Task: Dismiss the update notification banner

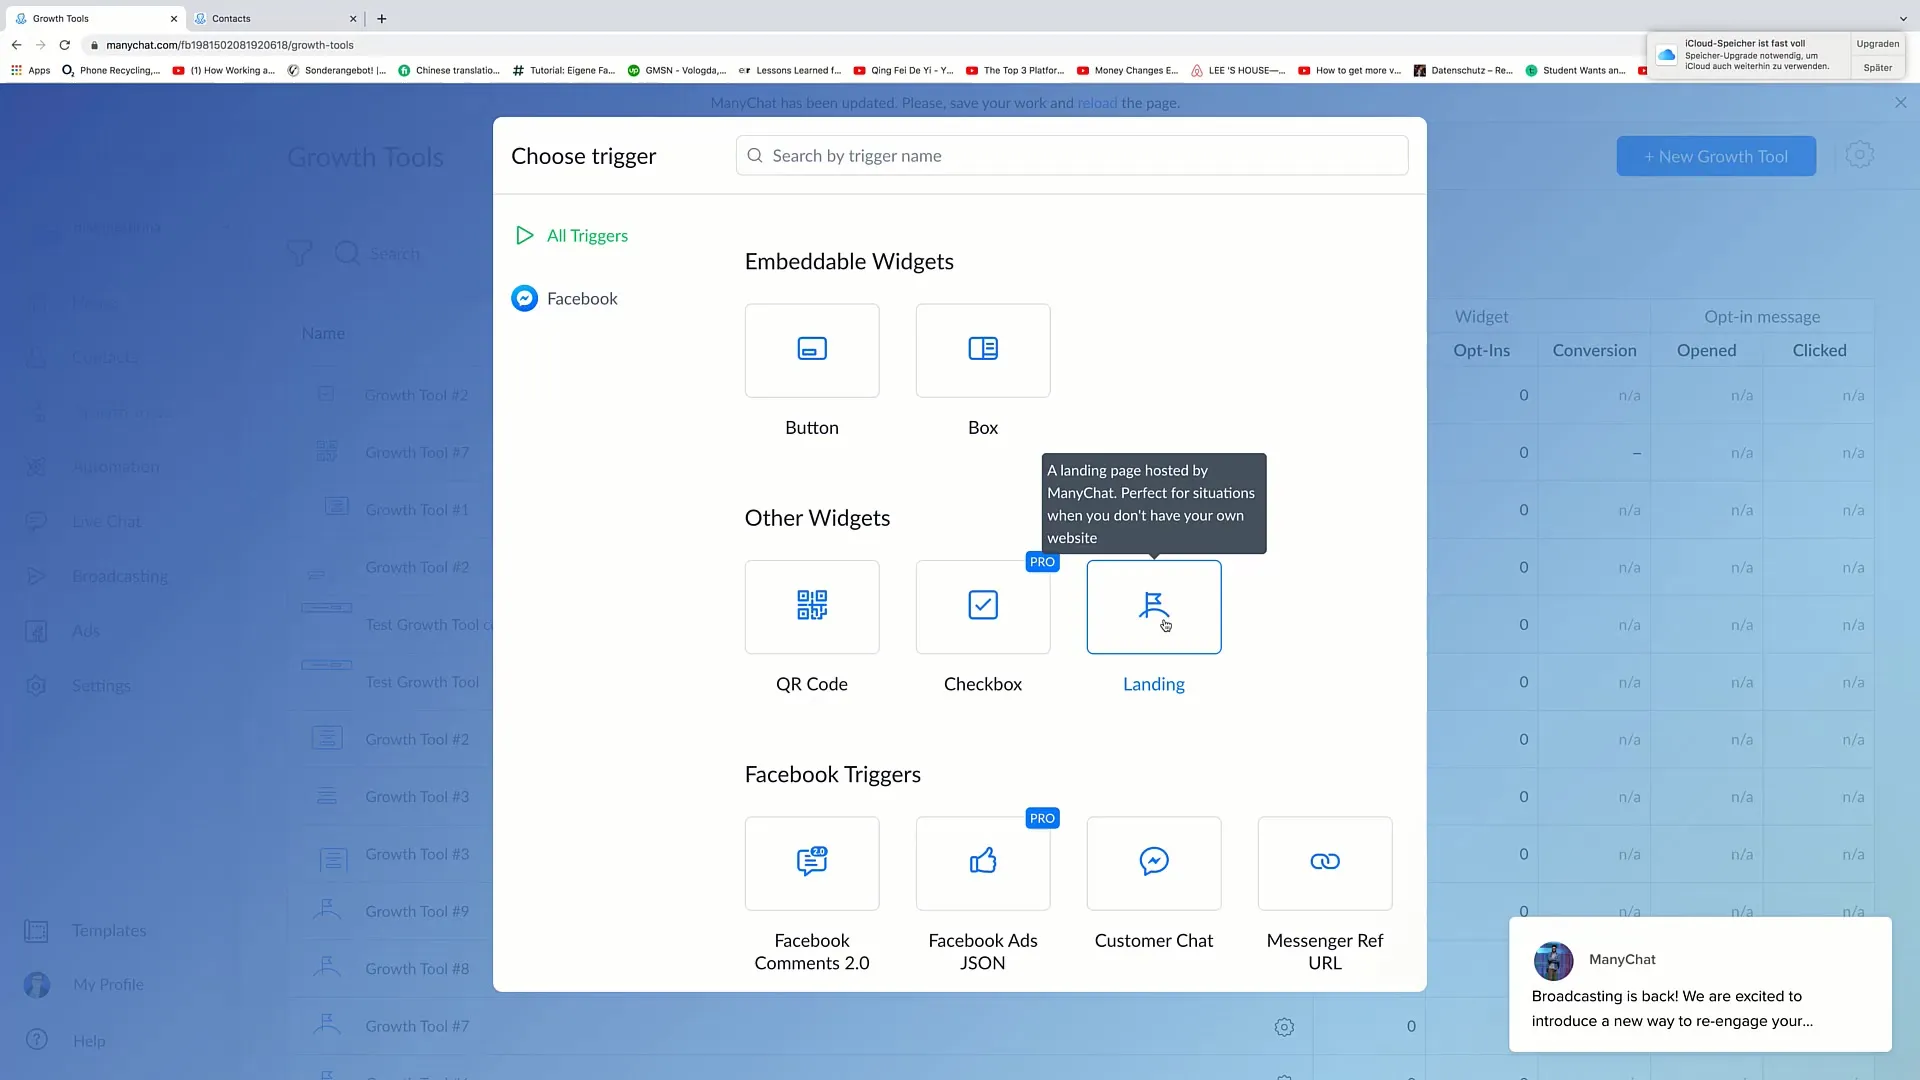Action: point(1900,103)
